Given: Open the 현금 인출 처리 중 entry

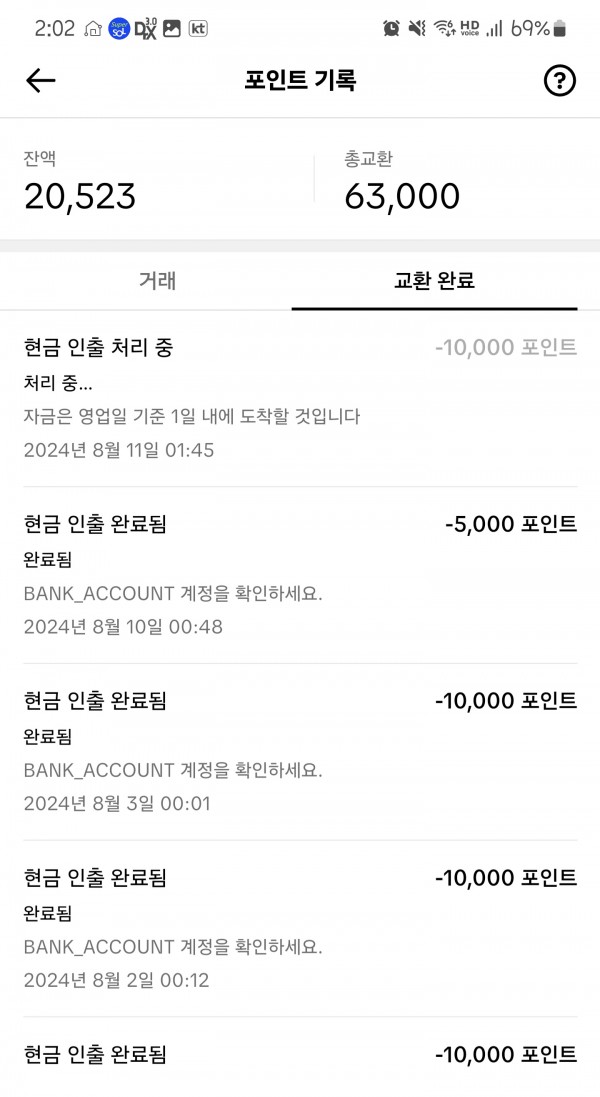Looking at the screenshot, I should (x=300, y=398).
